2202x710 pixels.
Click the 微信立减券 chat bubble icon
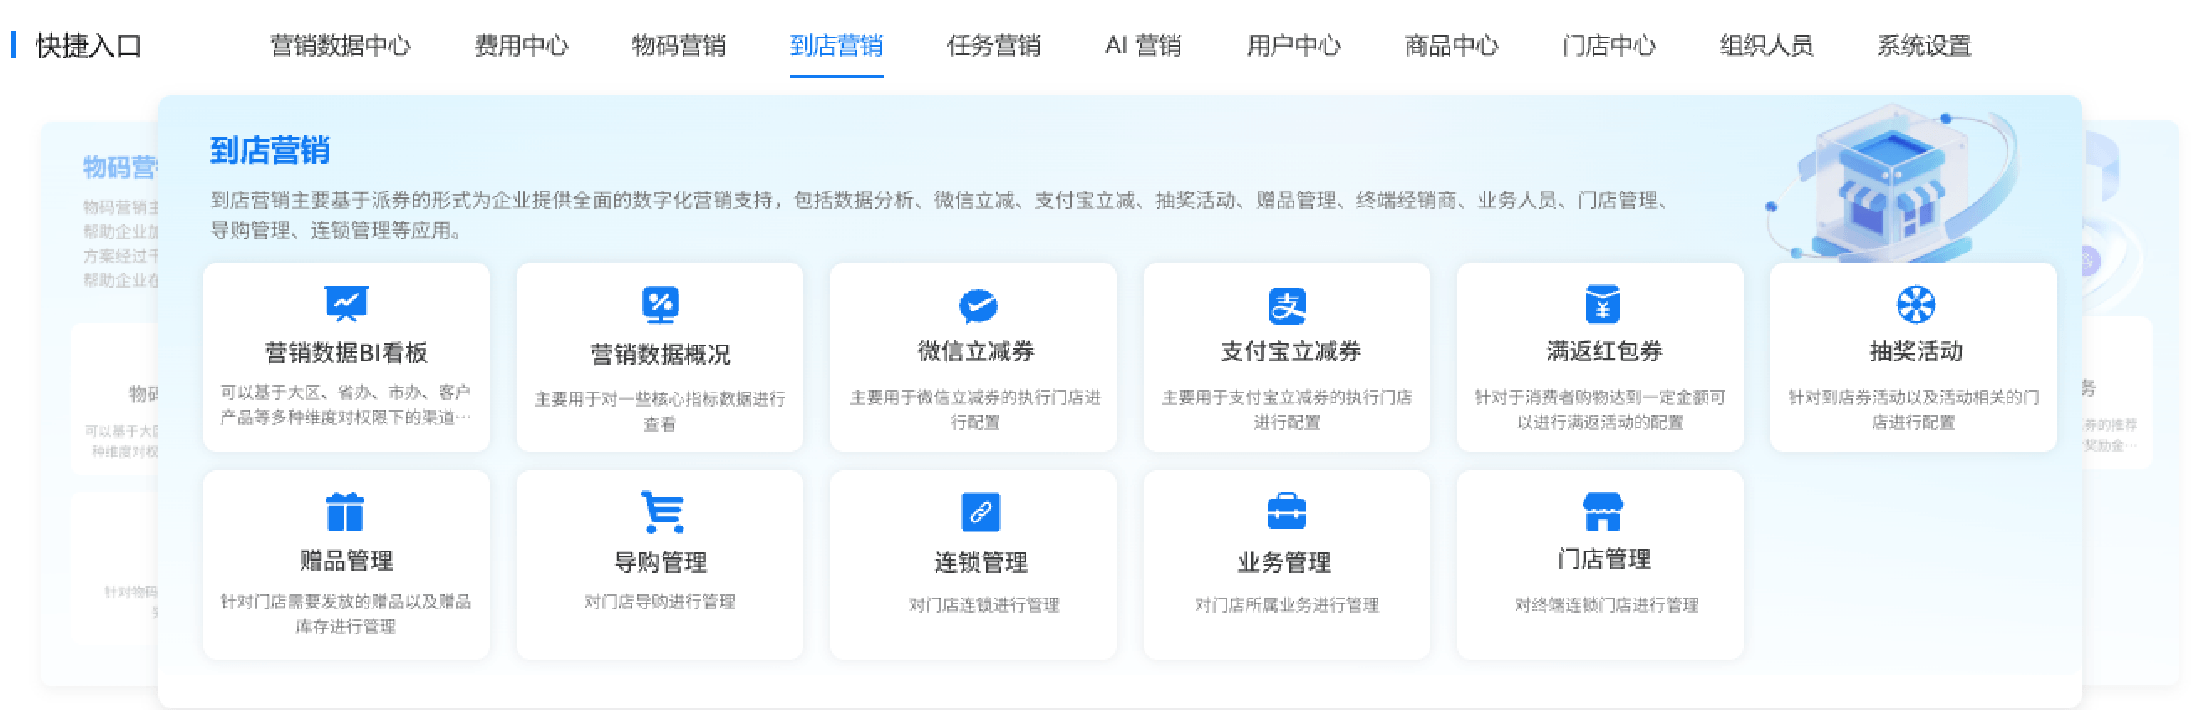(978, 305)
